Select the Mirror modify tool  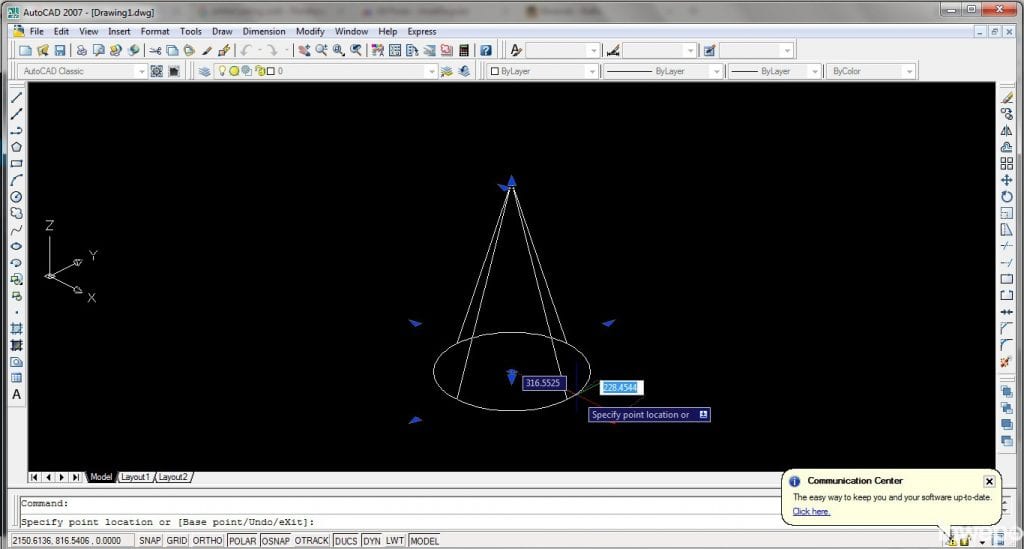click(x=1006, y=131)
